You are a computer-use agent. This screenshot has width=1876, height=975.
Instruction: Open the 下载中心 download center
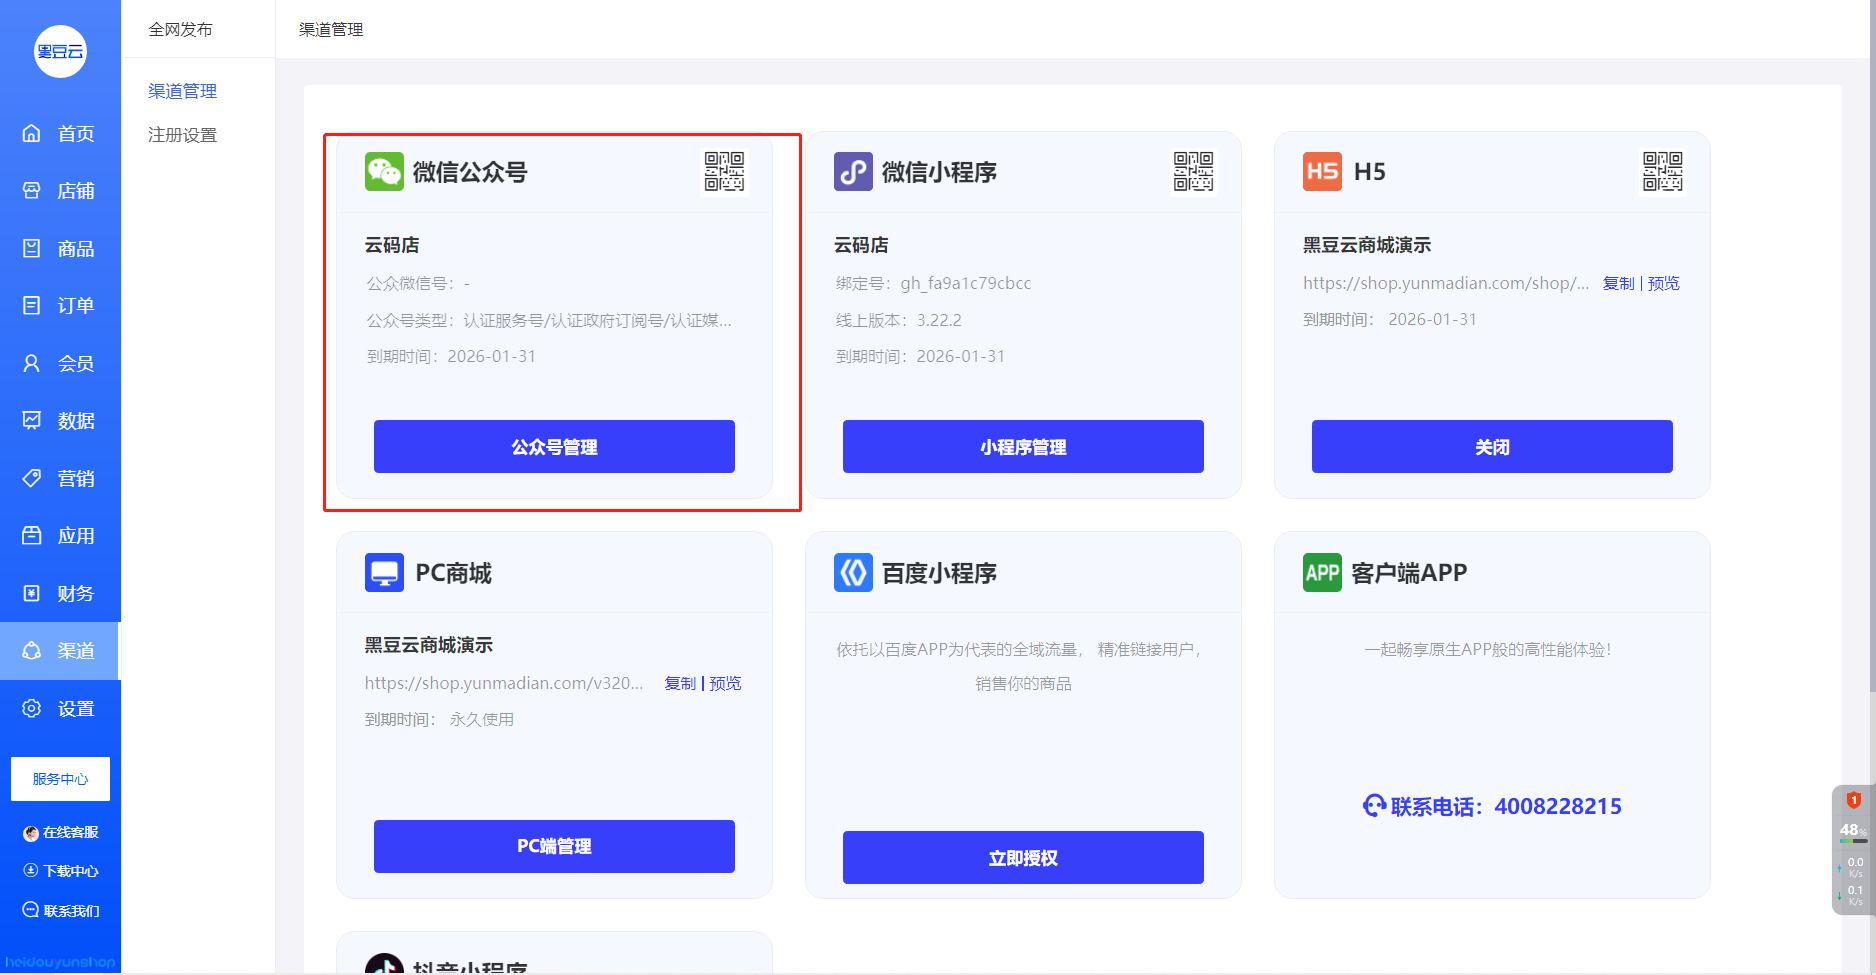click(x=61, y=871)
